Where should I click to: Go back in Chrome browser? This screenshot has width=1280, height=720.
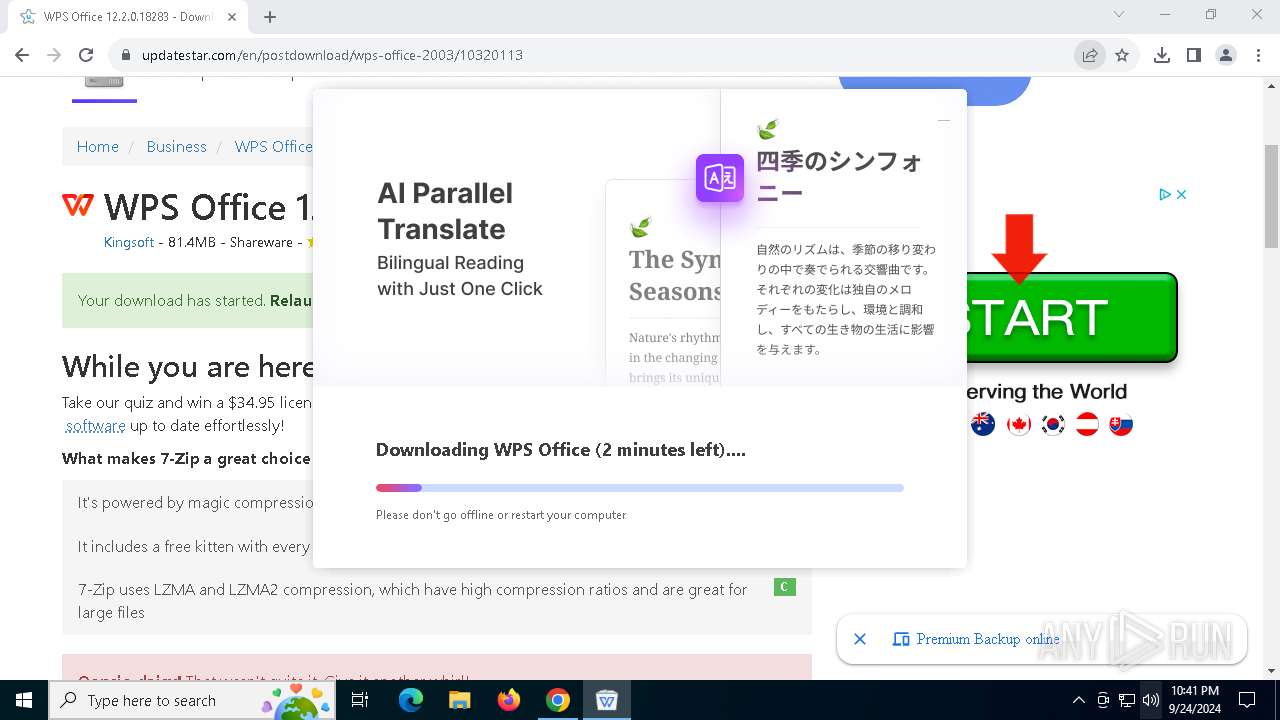coord(22,55)
